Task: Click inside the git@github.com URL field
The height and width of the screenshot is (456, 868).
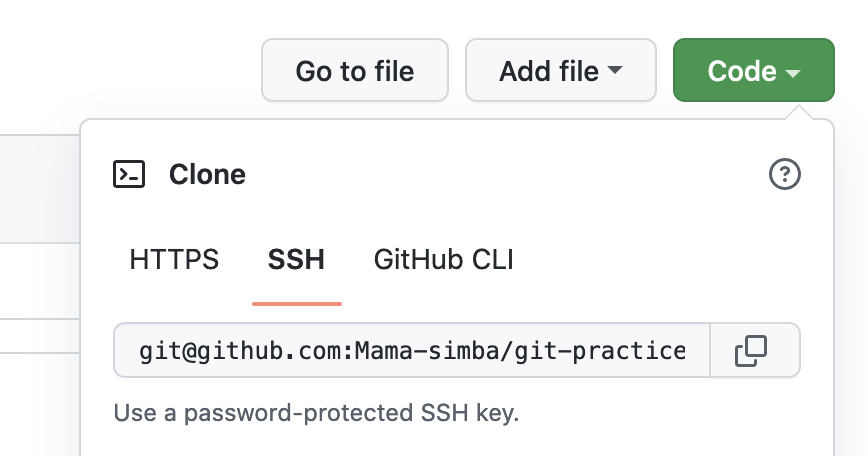Action: coord(412,351)
